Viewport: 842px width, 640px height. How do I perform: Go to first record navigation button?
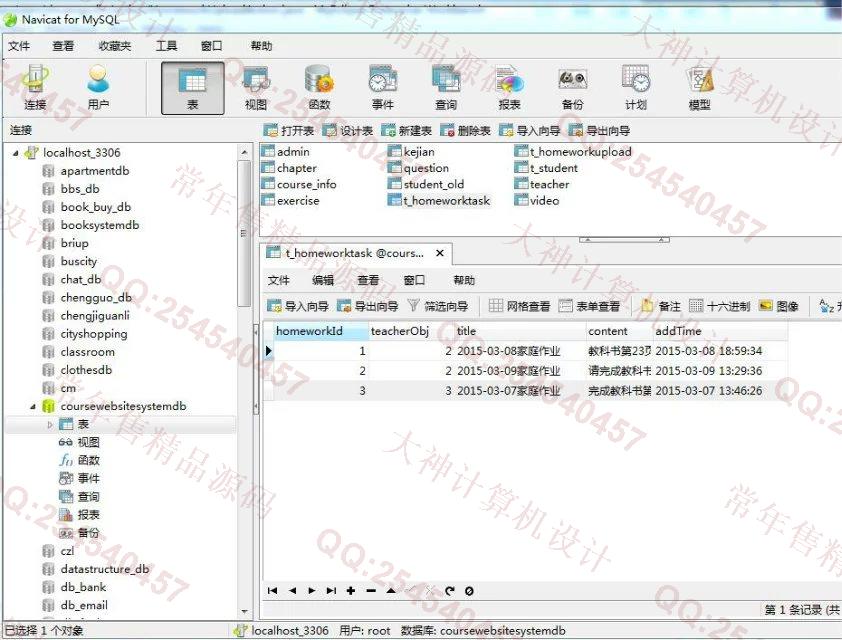click(272, 591)
